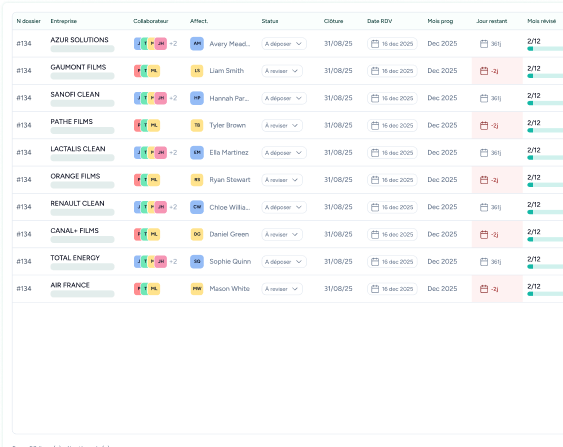Image resolution: width=563 pixels, height=447 pixels.
Task: Open status dropdown for RENAULT CLEAN
Action: click(x=284, y=207)
